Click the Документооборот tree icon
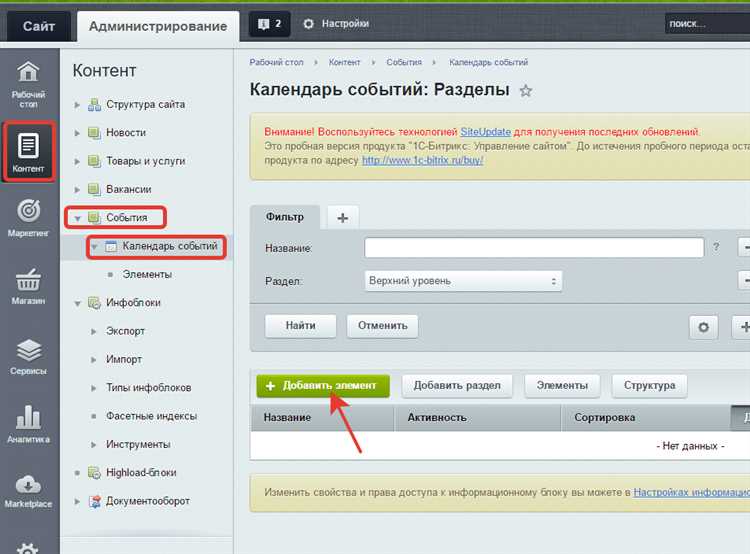The width and height of the screenshot is (750, 554). tap(95, 501)
